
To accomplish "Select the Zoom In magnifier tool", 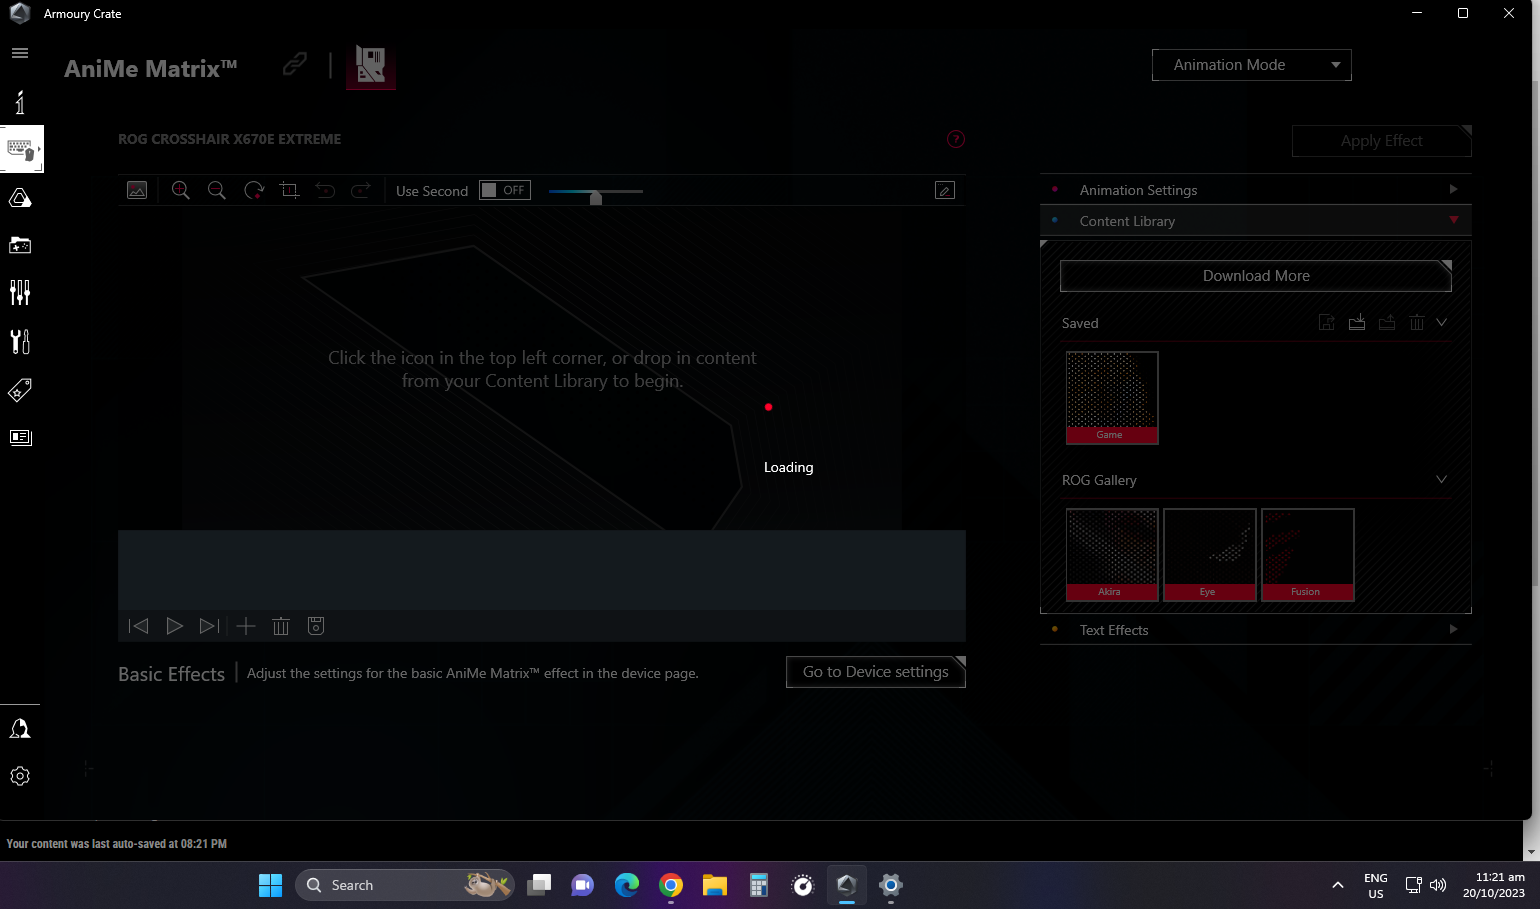I will pos(181,190).
